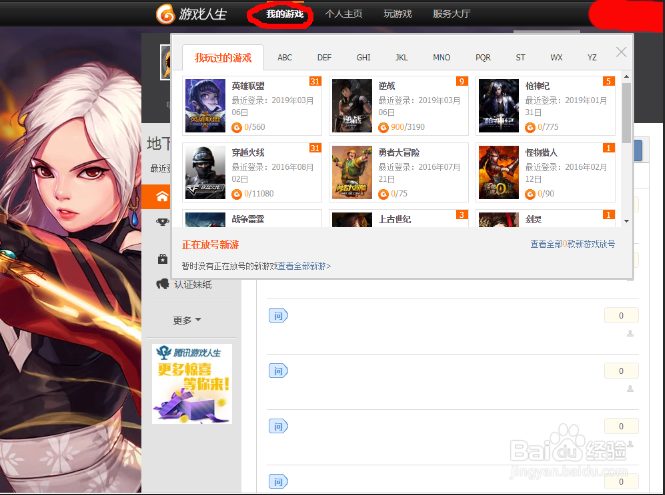Open the 腾讯游戏人生 更多惊喜 banner
Image resolution: width=665 pixels, height=495 pixels.
pyautogui.click(x=192, y=384)
